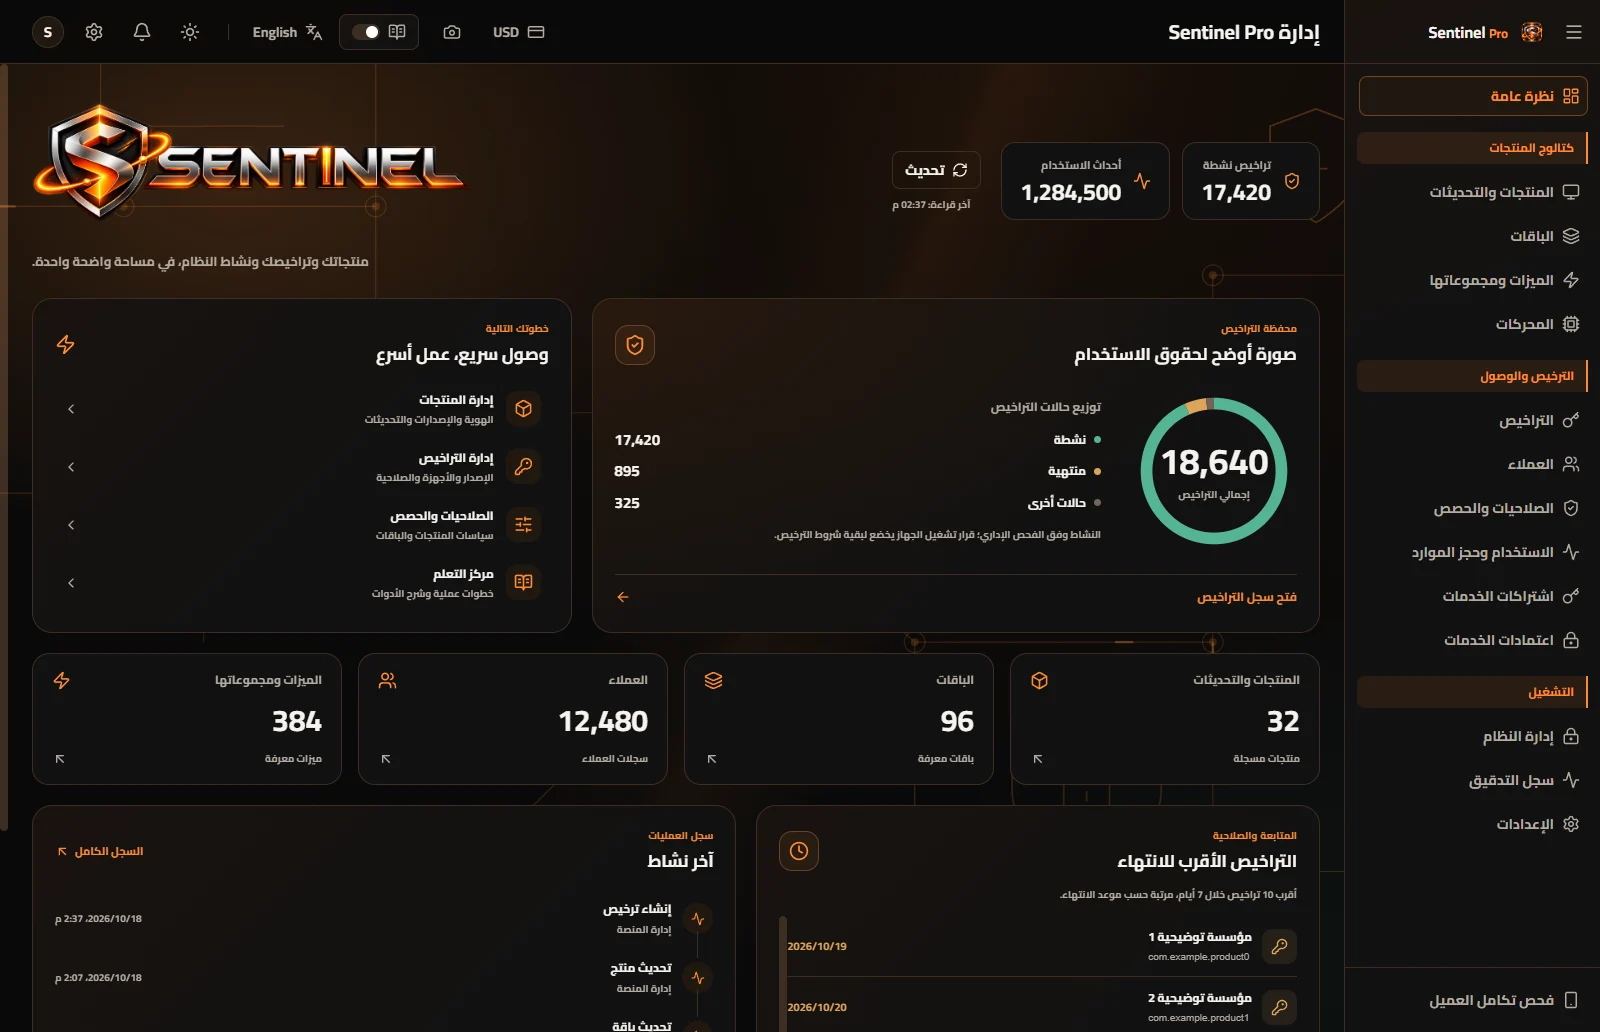This screenshot has height=1032, width=1600.
Task: Click the camera screenshot icon
Action: tap(452, 32)
